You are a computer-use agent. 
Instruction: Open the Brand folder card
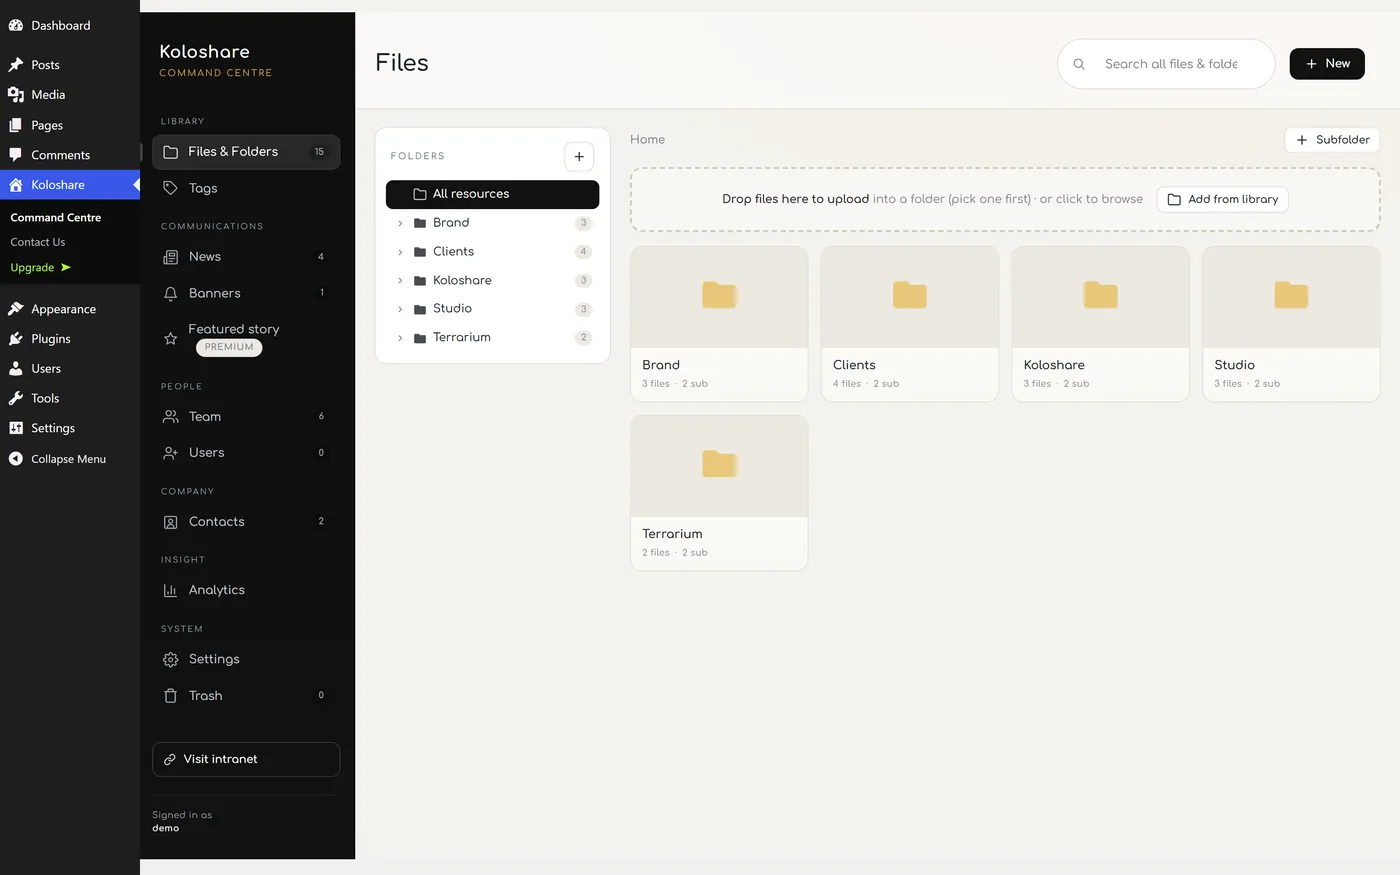pos(719,324)
